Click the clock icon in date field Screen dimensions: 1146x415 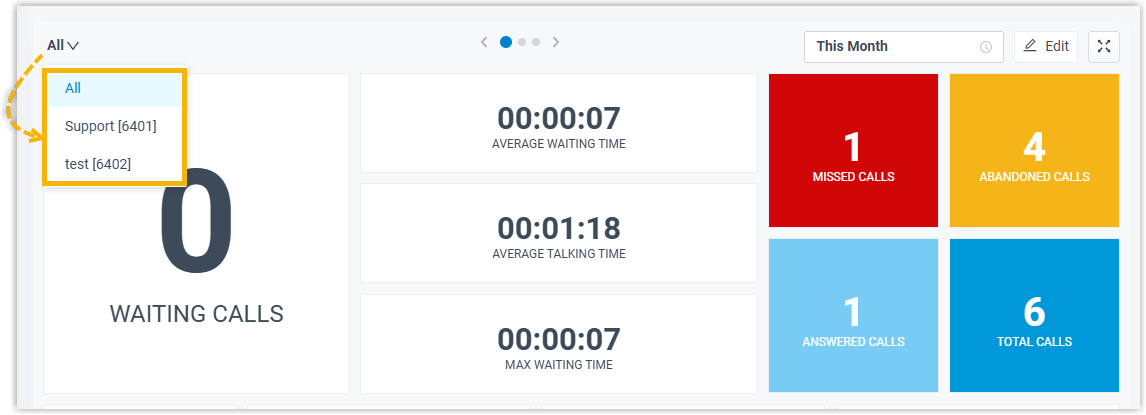point(986,46)
